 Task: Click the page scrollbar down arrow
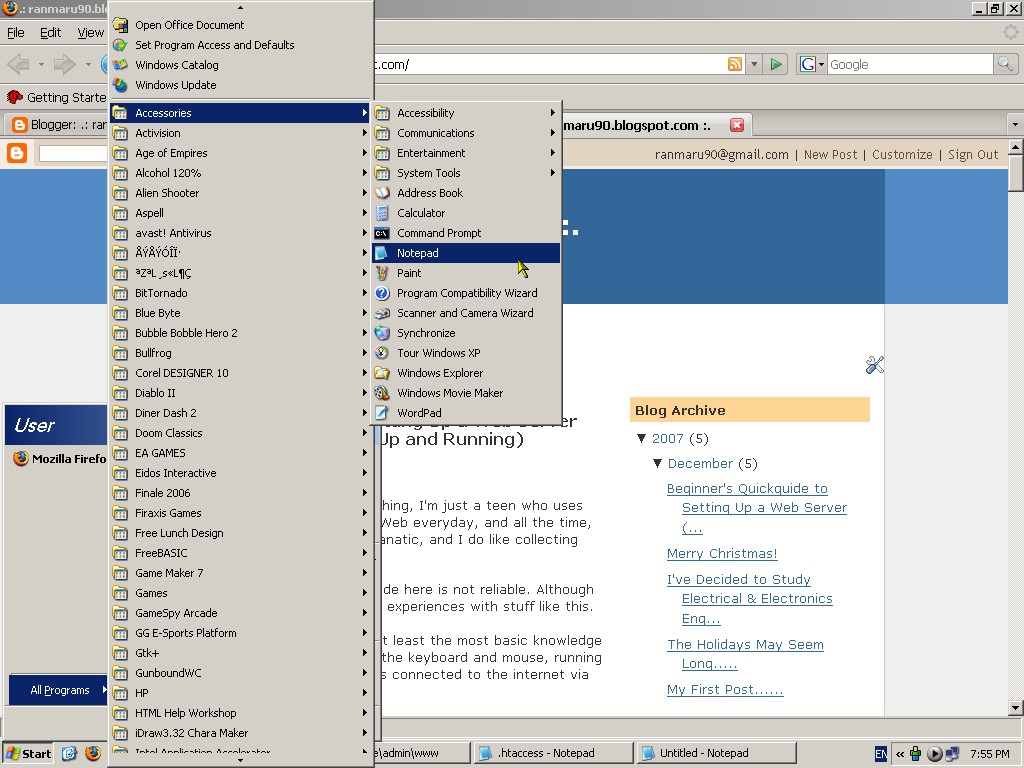(1015, 708)
